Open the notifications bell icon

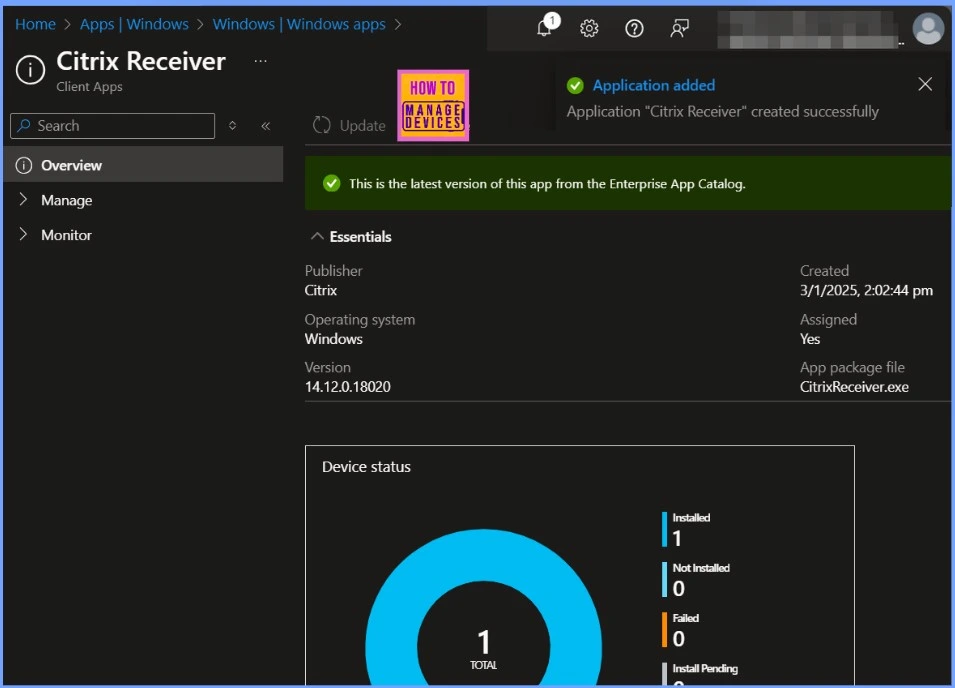coord(545,27)
